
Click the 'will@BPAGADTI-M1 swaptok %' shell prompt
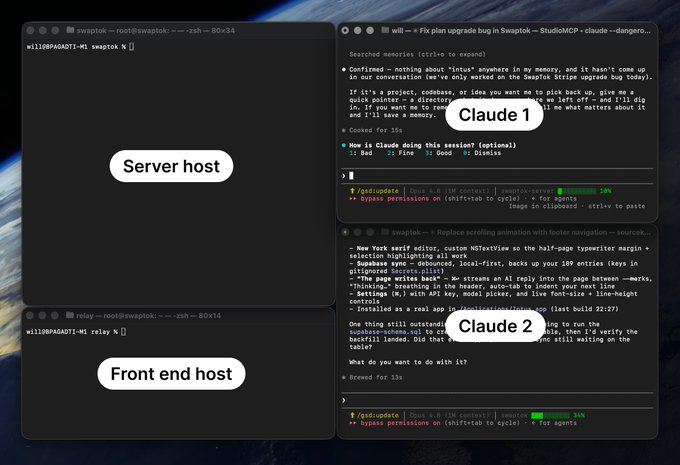click(76, 46)
